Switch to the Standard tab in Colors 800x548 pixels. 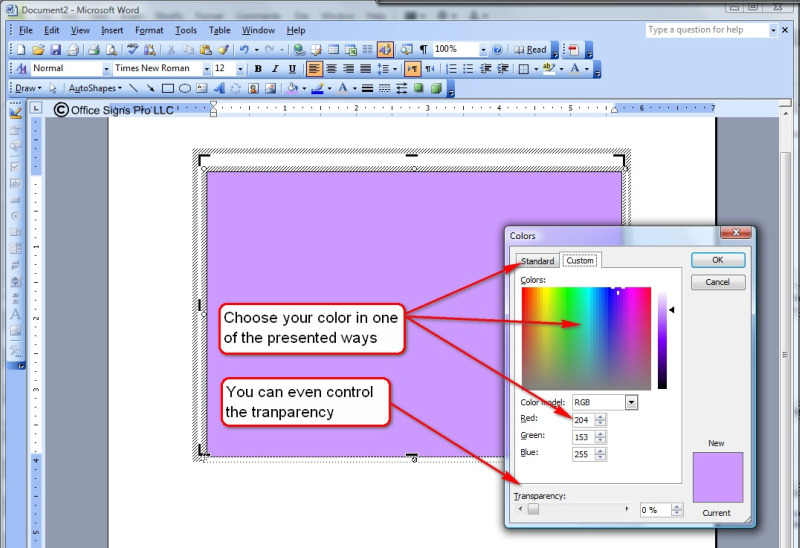pos(537,261)
